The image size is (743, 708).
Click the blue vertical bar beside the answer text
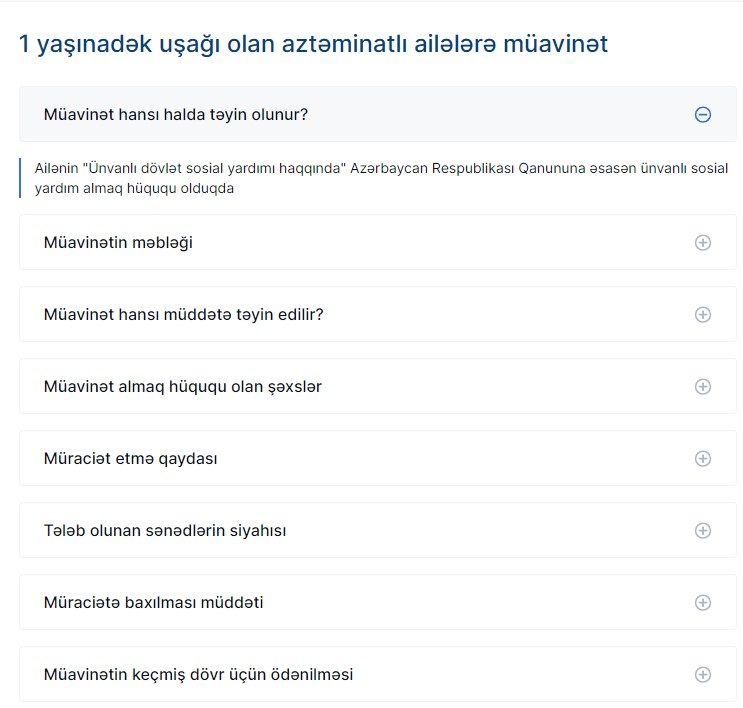click(20, 178)
